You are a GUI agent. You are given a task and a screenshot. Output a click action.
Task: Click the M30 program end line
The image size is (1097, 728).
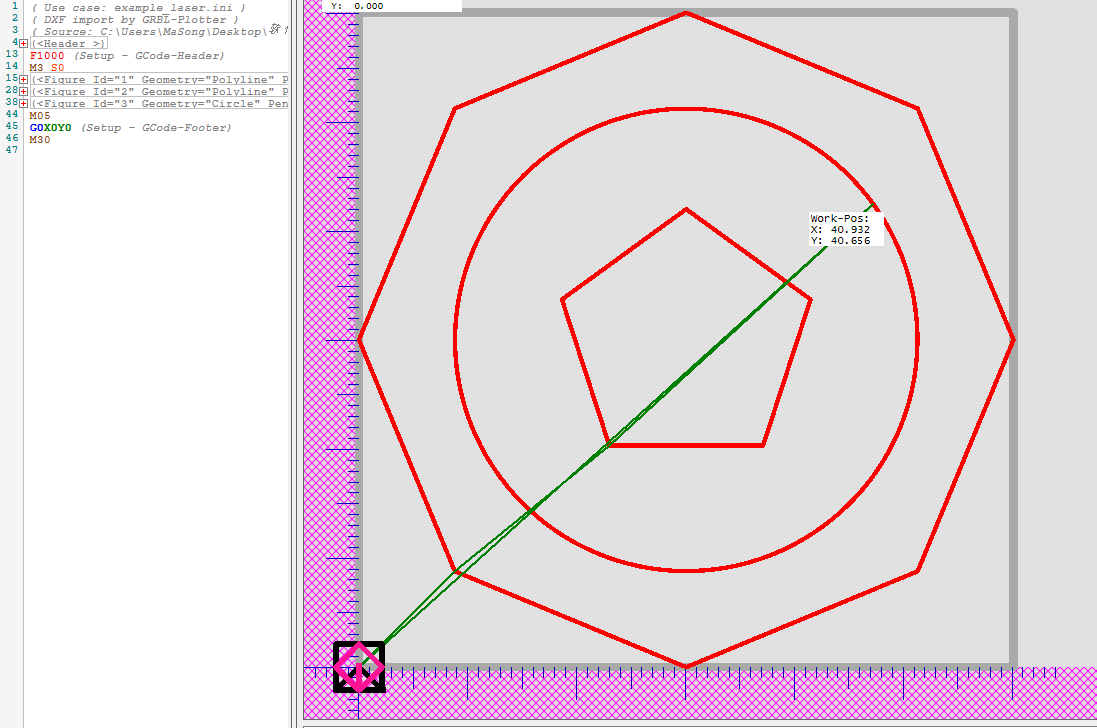click(x=40, y=140)
